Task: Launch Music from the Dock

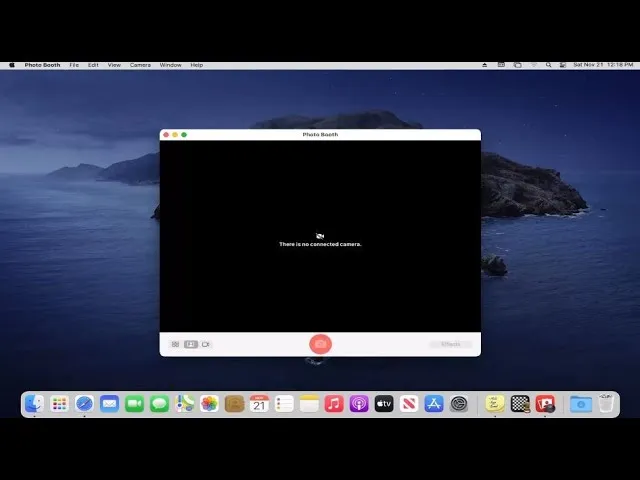Action: [x=334, y=404]
